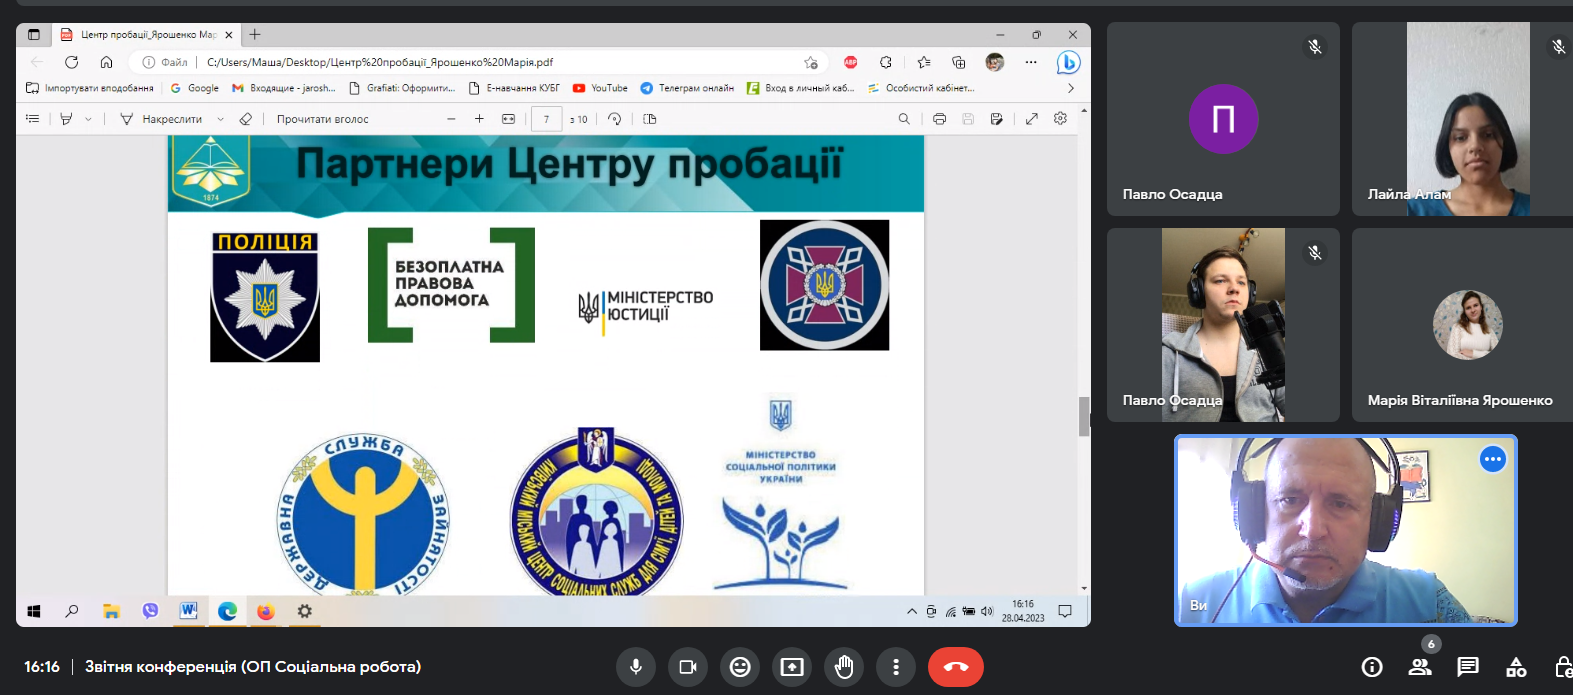Zoom out the PDF with minus button

[451, 119]
